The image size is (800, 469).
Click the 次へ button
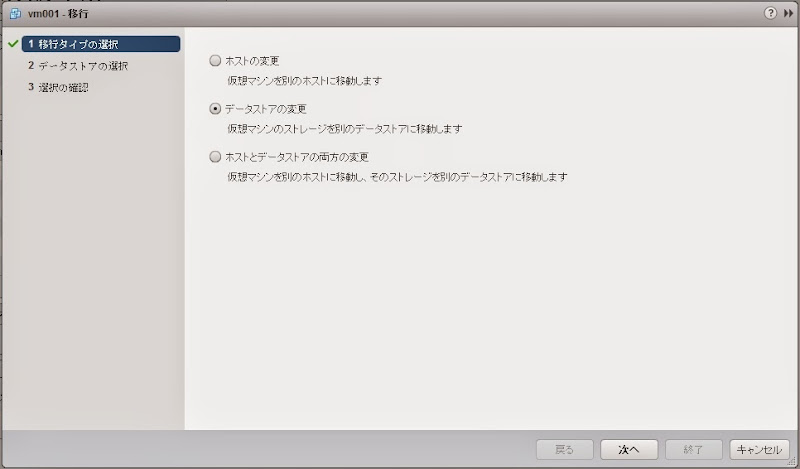click(629, 450)
